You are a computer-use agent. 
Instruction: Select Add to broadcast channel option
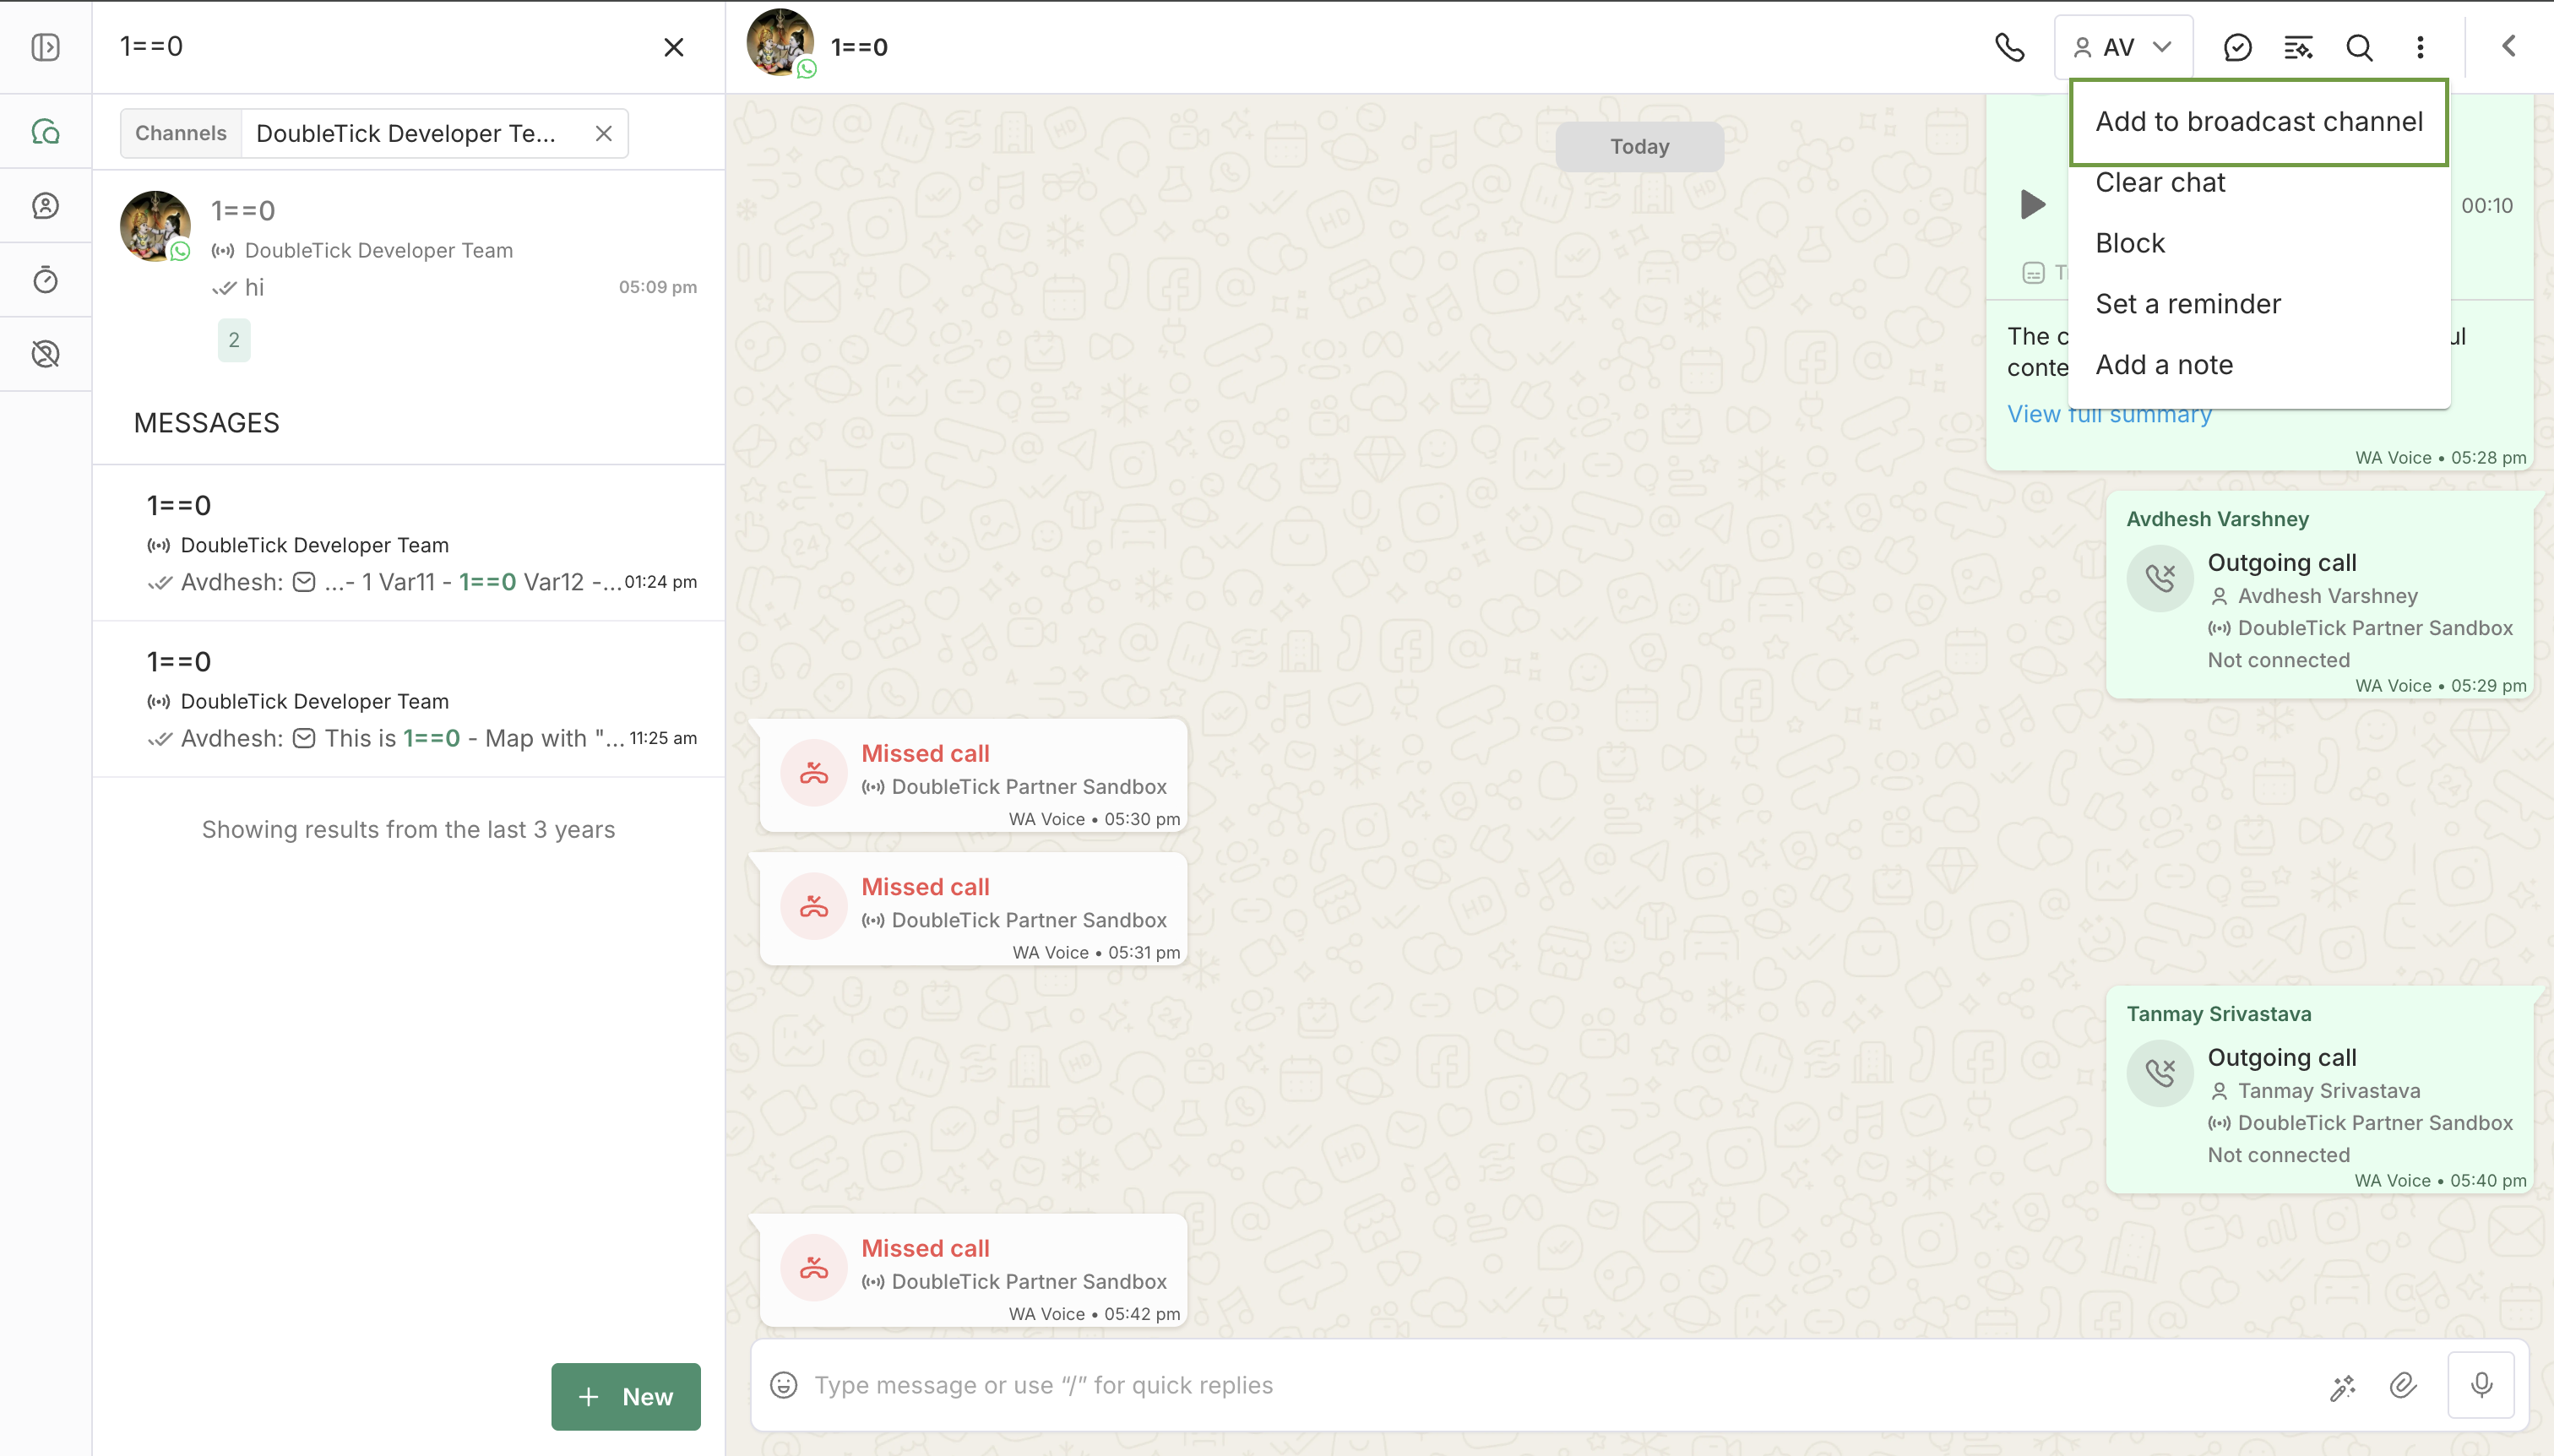2258,121
